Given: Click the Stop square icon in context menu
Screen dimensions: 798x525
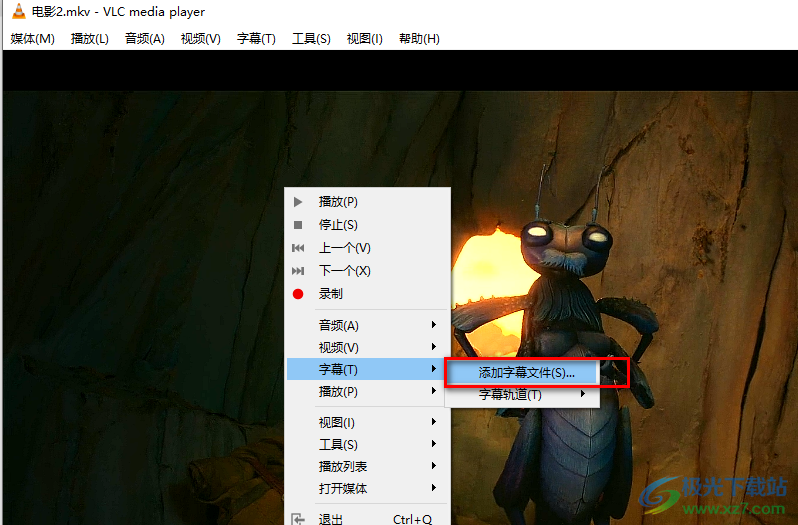Looking at the screenshot, I should (298, 225).
